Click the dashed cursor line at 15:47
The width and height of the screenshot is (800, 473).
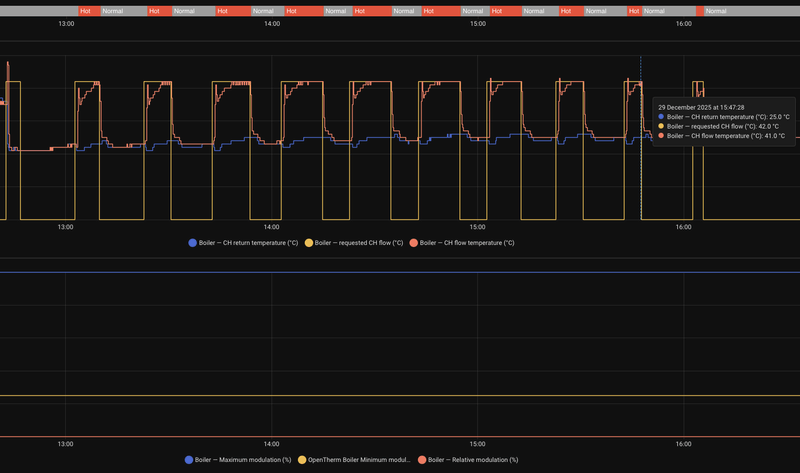(x=641, y=138)
